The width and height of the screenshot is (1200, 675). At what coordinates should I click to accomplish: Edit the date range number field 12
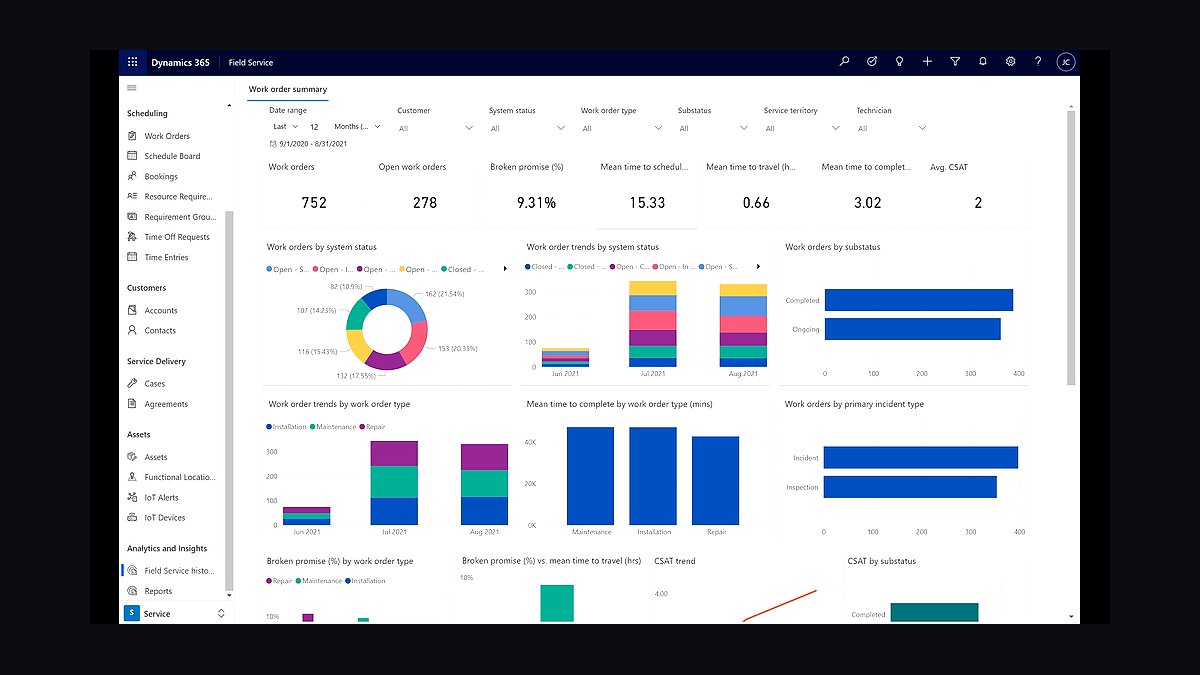[315, 127]
